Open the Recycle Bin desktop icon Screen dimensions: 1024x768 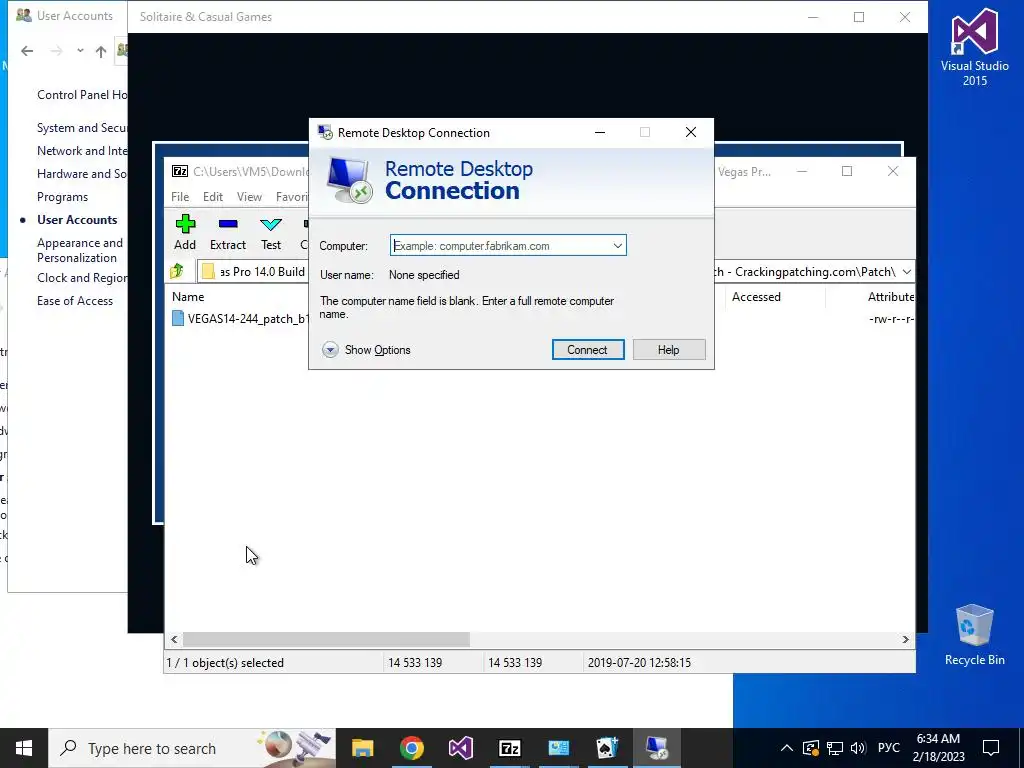(974, 635)
